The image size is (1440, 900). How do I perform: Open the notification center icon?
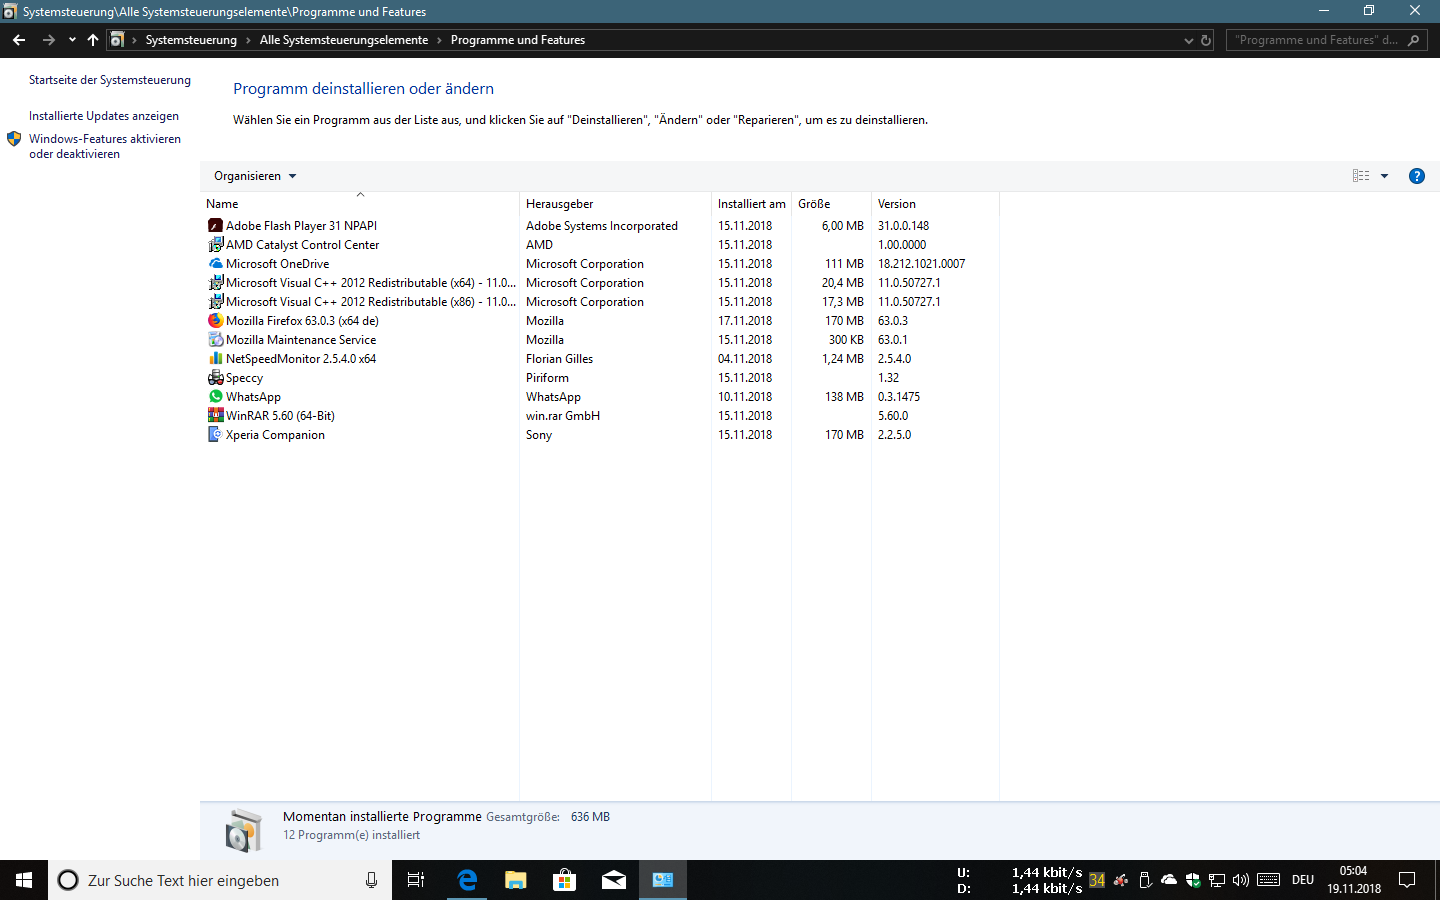coord(1407,880)
